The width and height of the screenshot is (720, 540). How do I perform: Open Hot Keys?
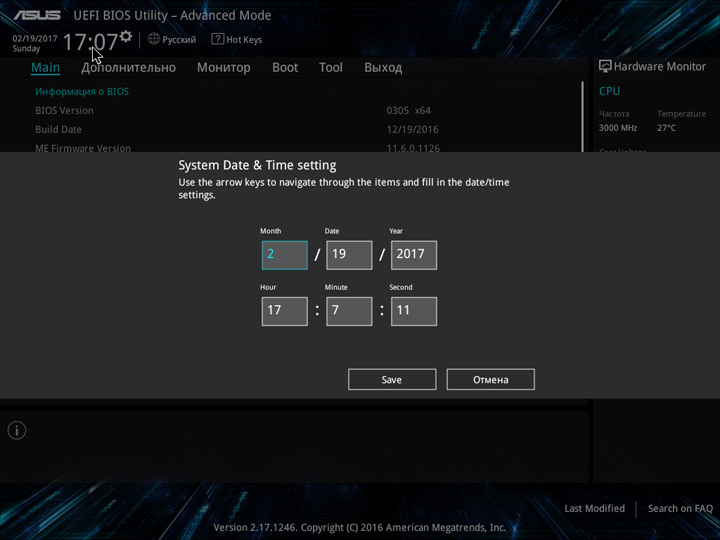point(244,40)
